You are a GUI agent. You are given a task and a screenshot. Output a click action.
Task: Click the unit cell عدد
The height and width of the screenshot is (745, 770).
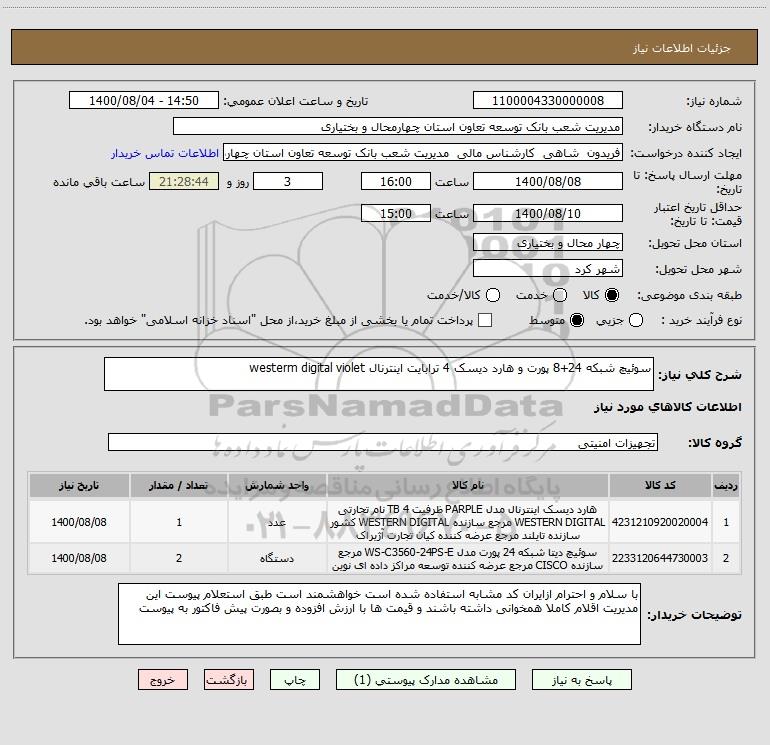tap(277, 522)
